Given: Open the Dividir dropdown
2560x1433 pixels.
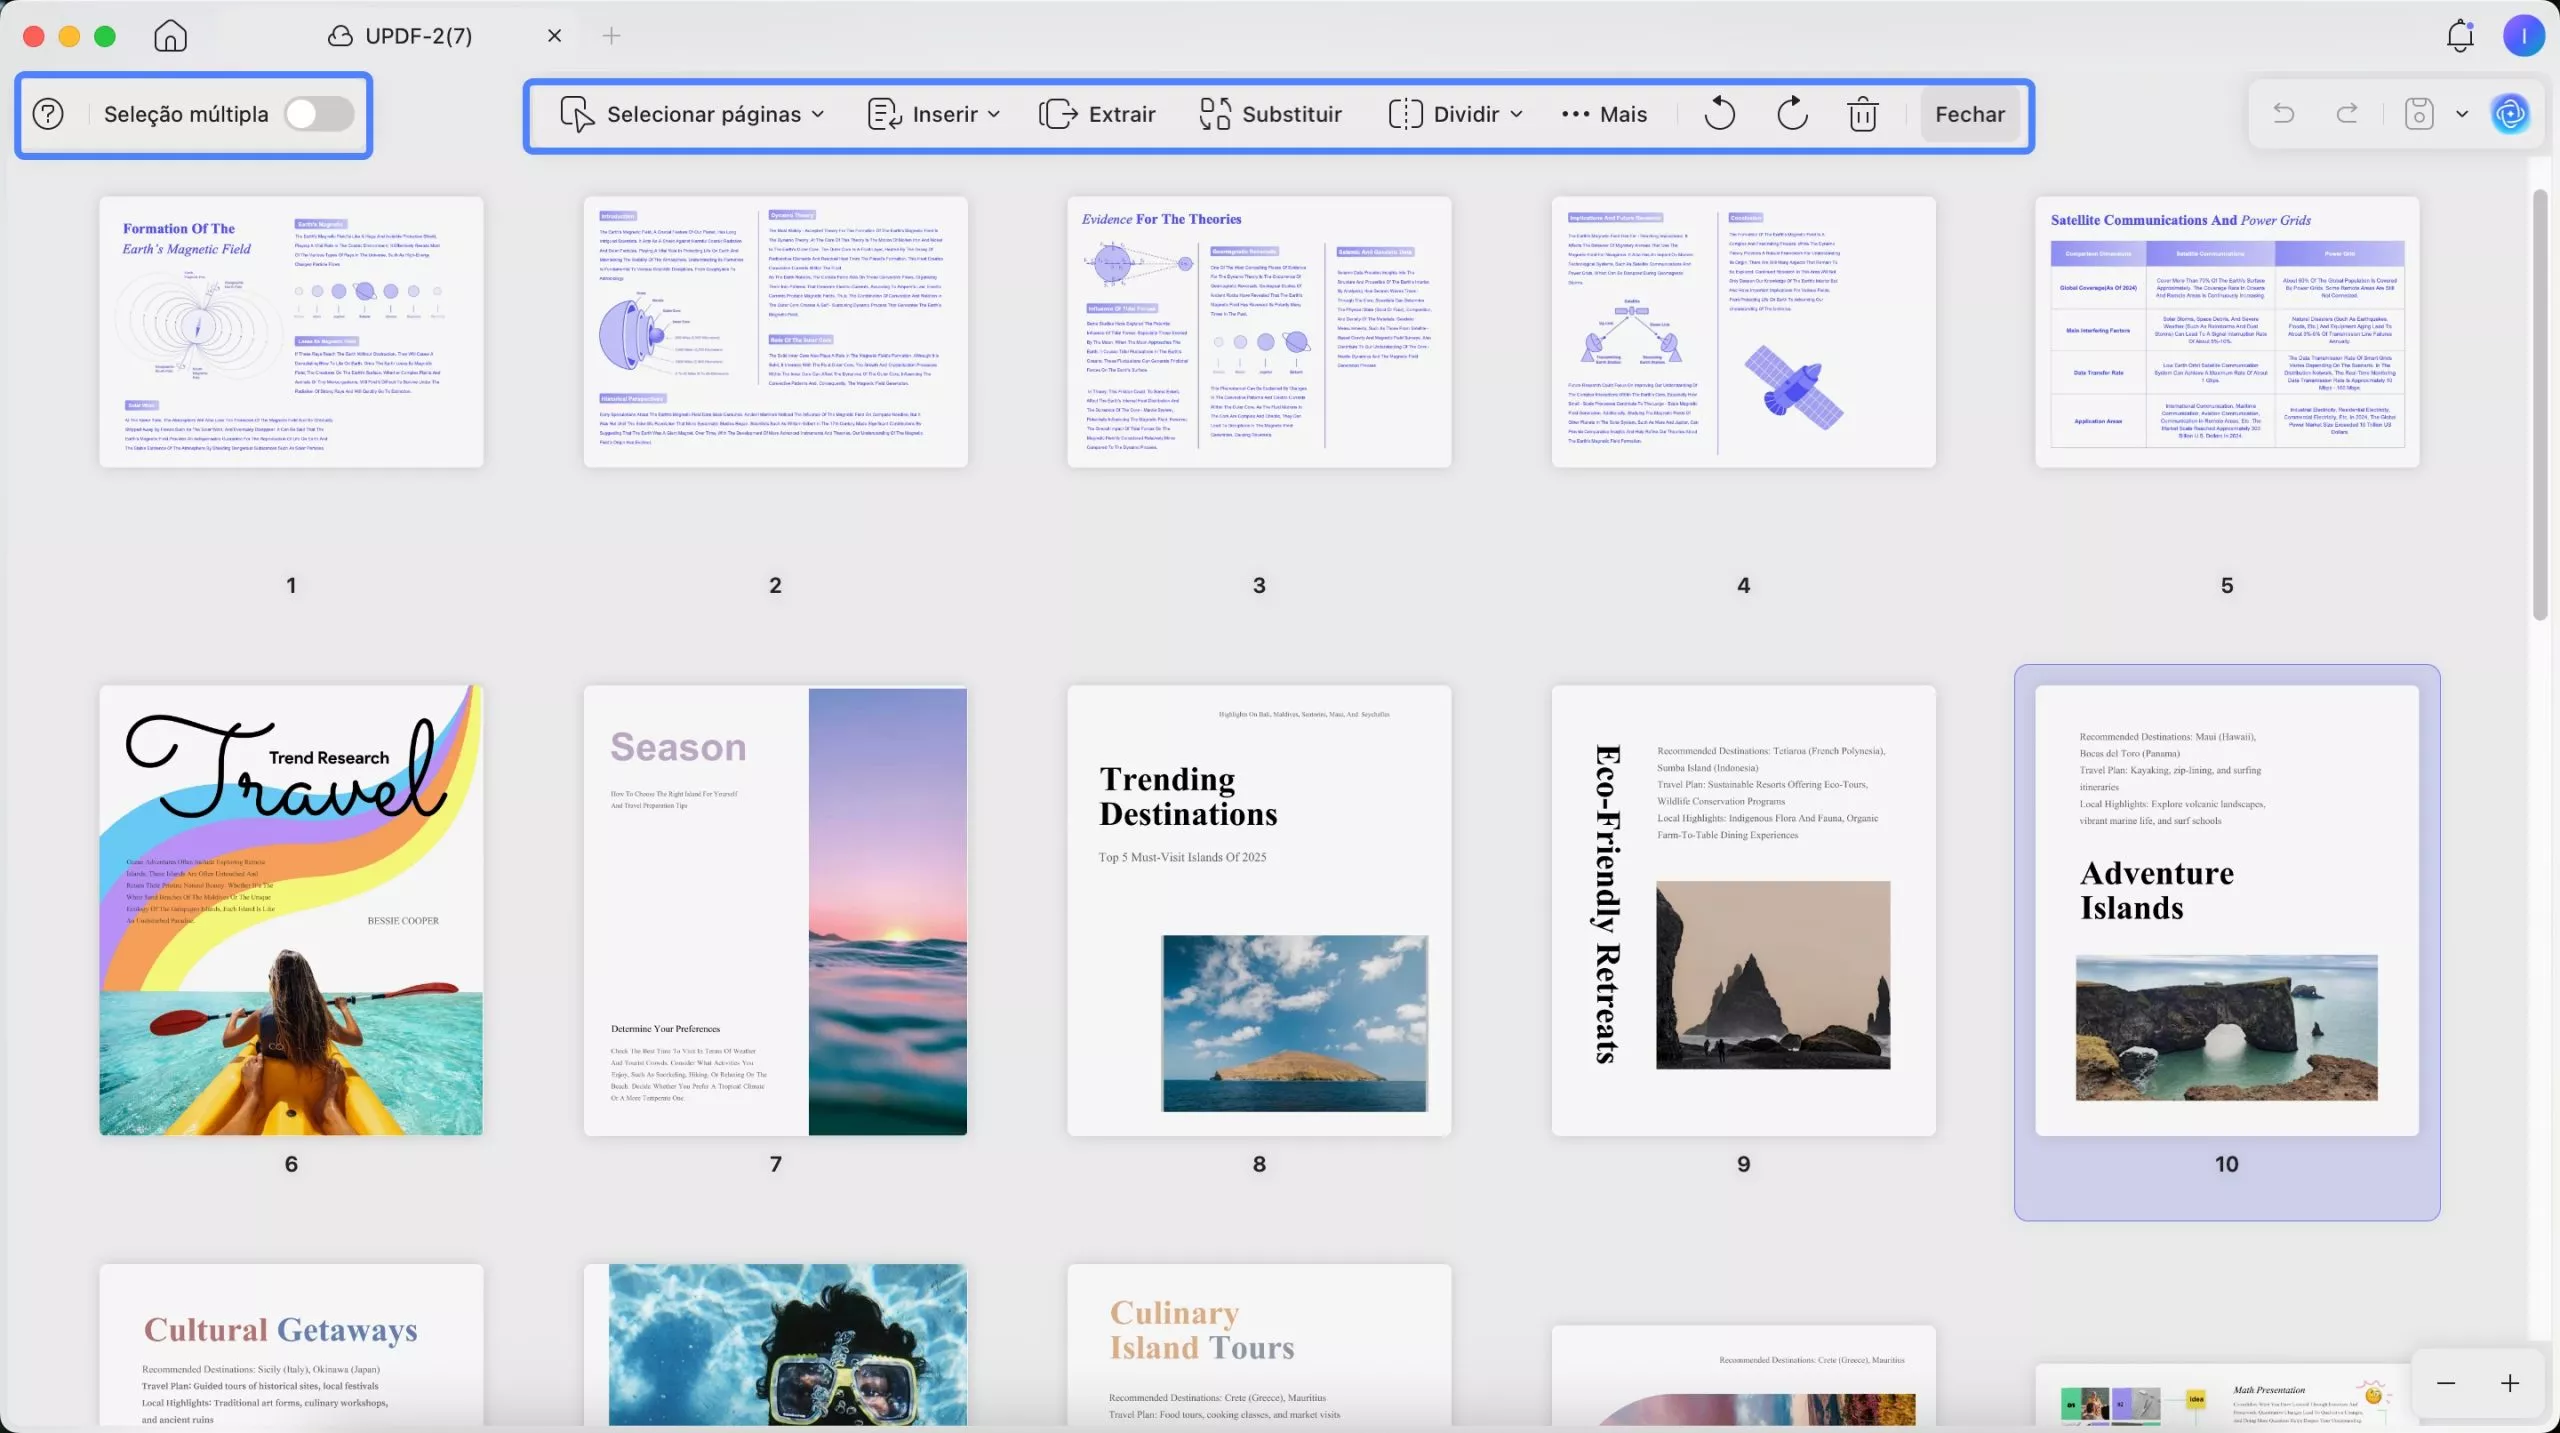Looking at the screenshot, I should pos(1456,114).
